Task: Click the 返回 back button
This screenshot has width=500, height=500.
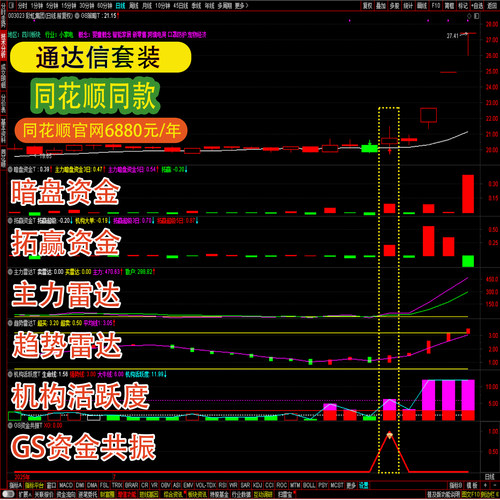Action: 492,6
